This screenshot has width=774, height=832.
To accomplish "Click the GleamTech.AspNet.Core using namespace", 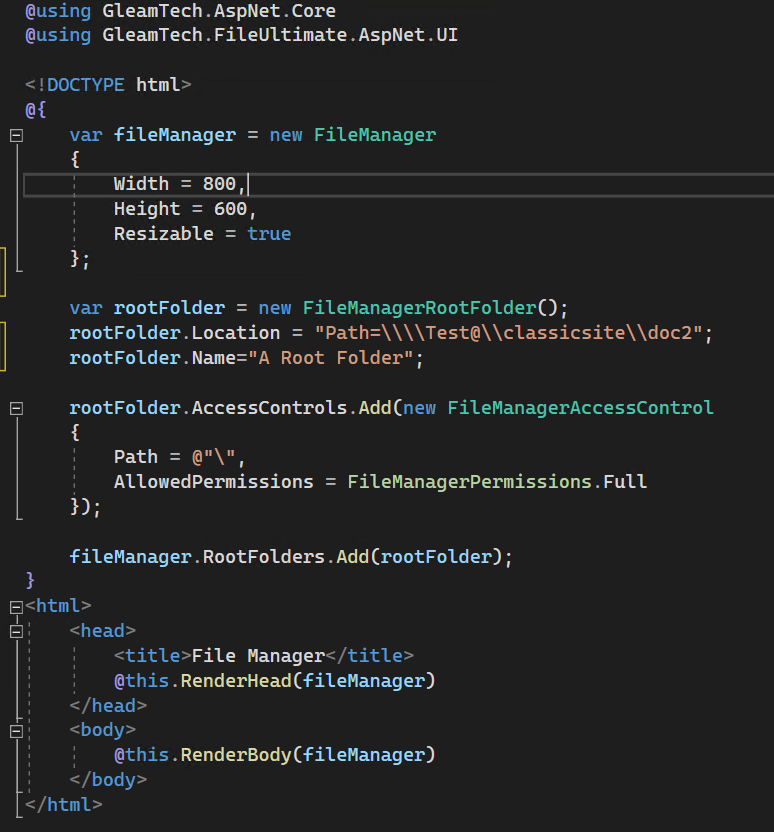I will tap(219, 11).
